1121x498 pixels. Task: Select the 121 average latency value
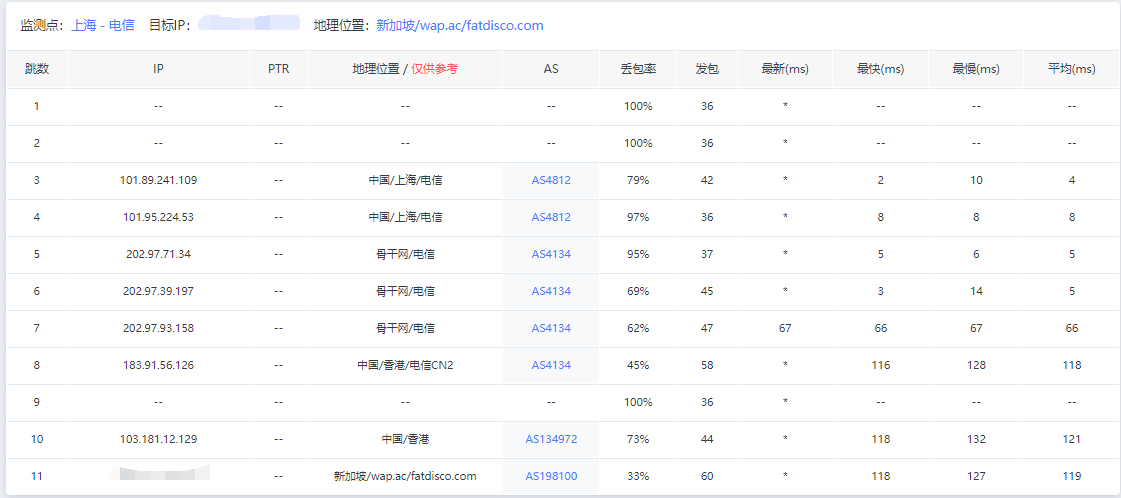(x=1072, y=439)
